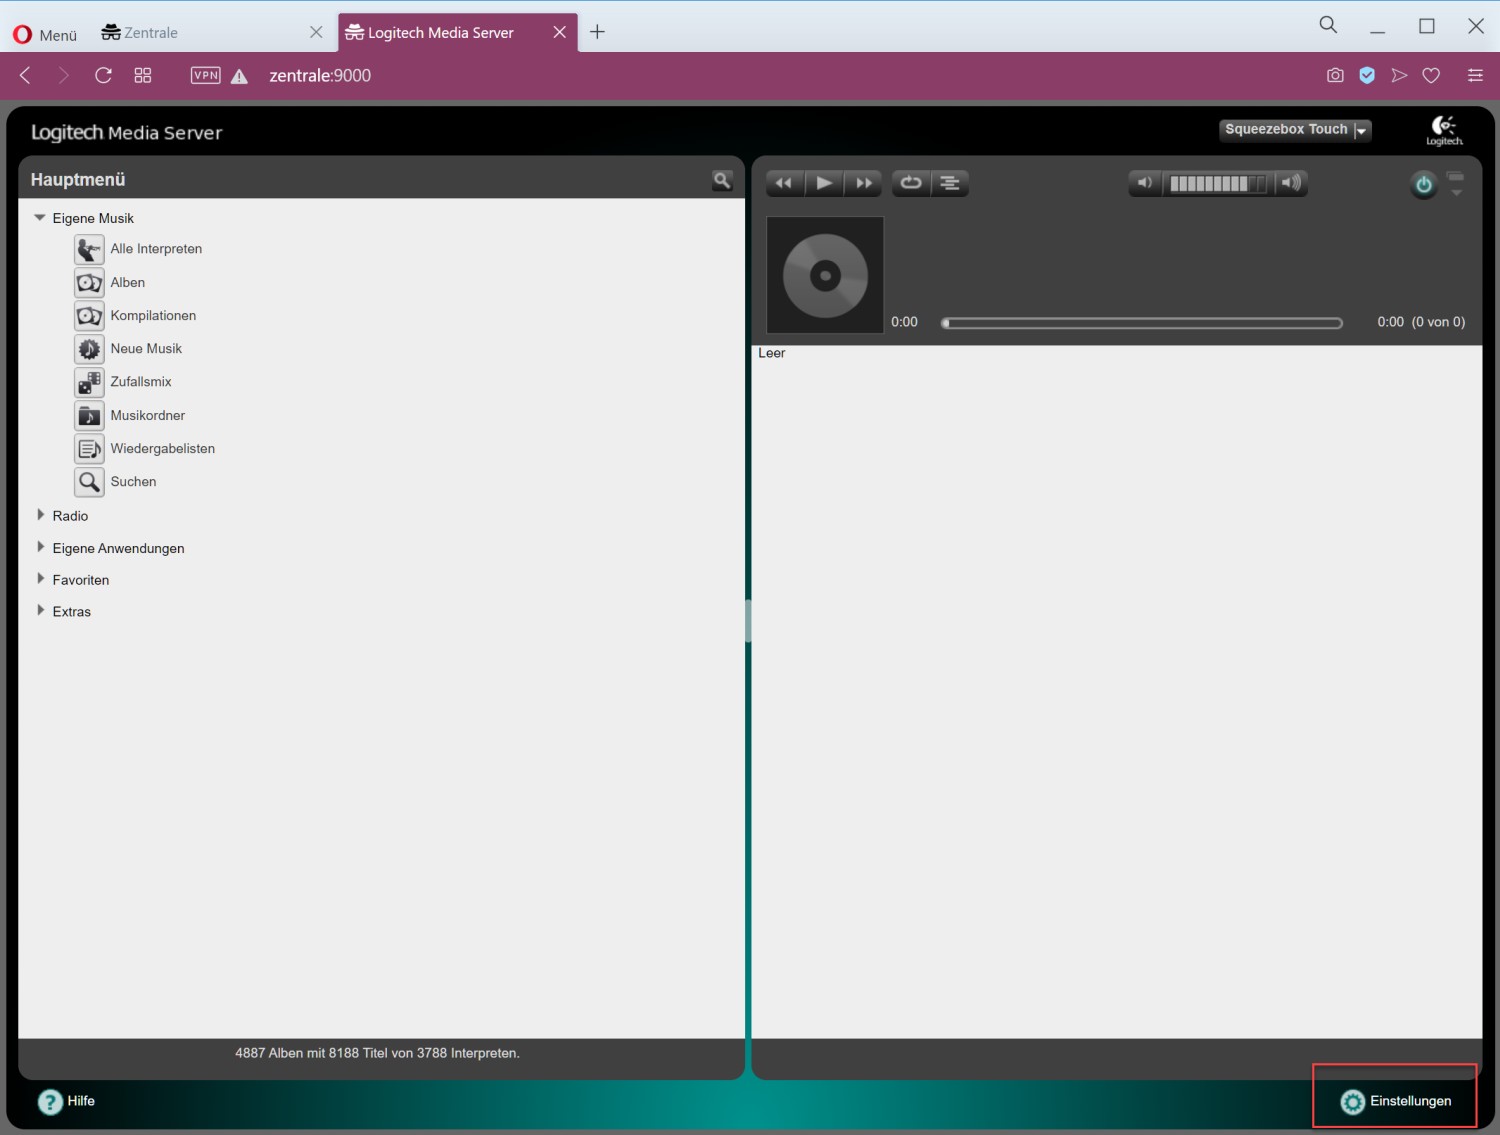The width and height of the screenshot is (1500, 1135).
Task: Click the zentrale:9000 address field
Action: pyautogui.click(x=320, y=75)
